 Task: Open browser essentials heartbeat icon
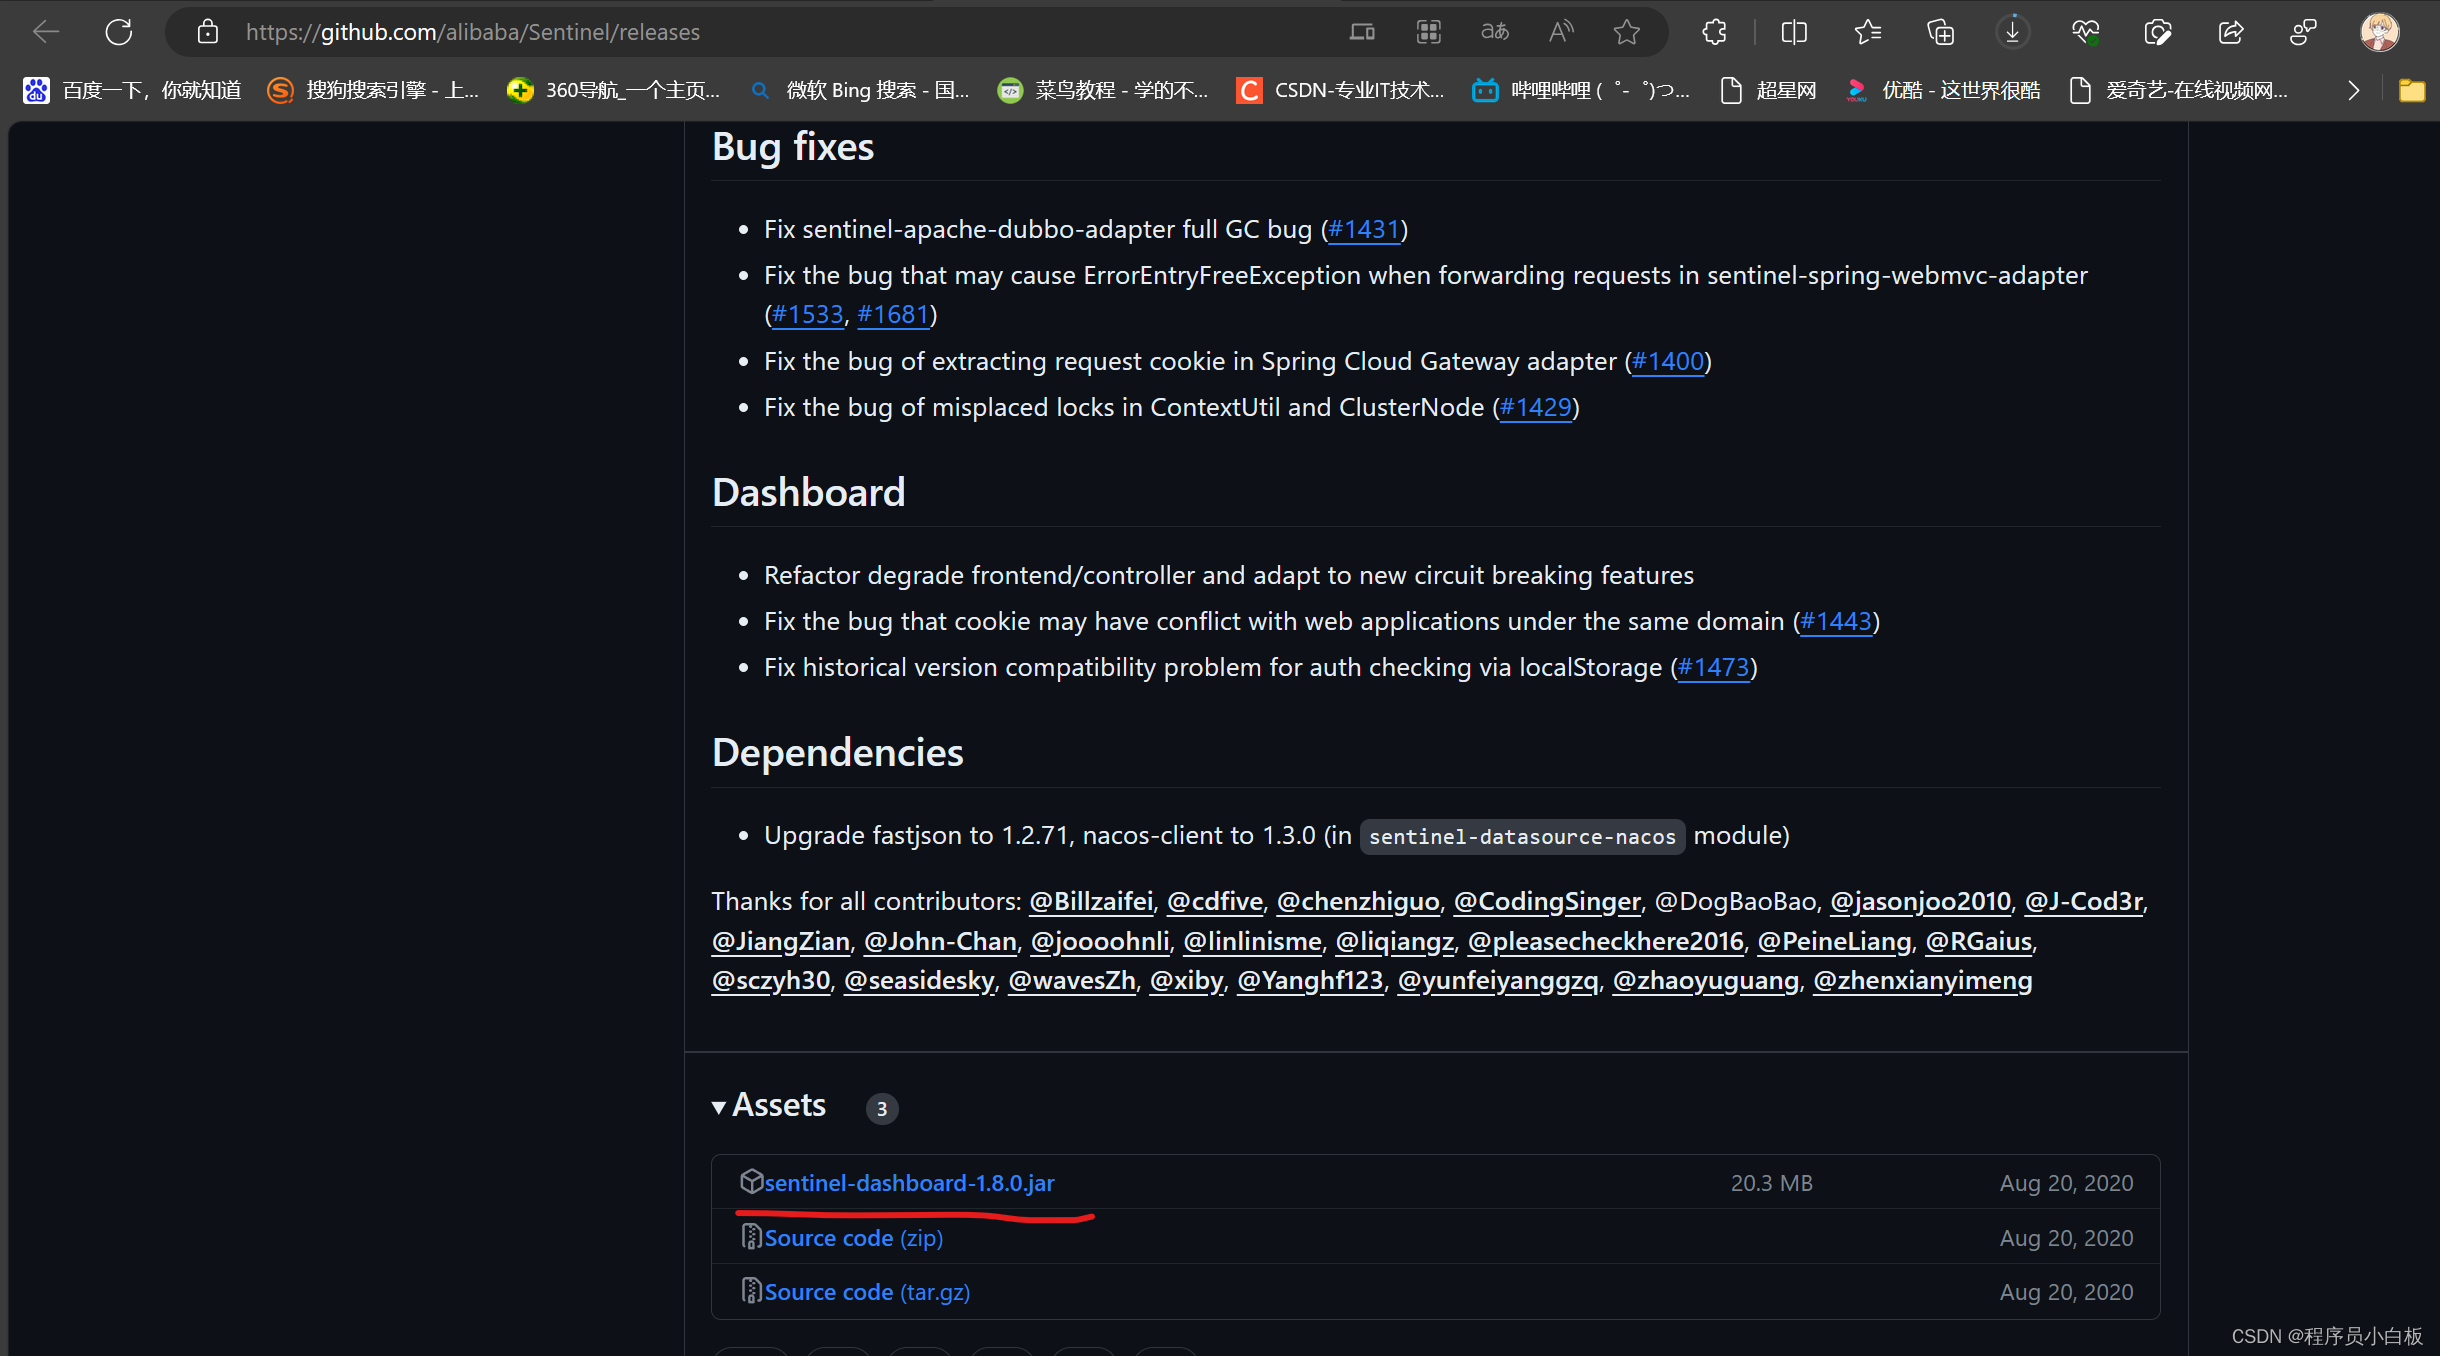pos(2086,32)
